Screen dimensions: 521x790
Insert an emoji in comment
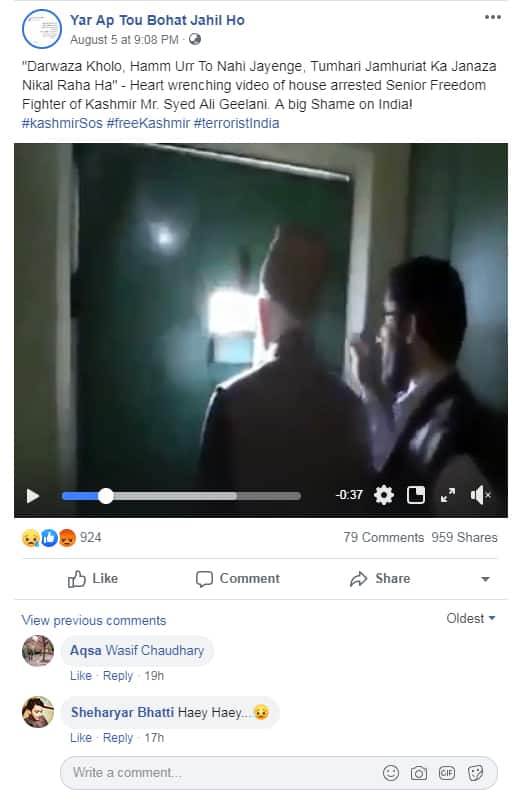(x=390, y=772)
